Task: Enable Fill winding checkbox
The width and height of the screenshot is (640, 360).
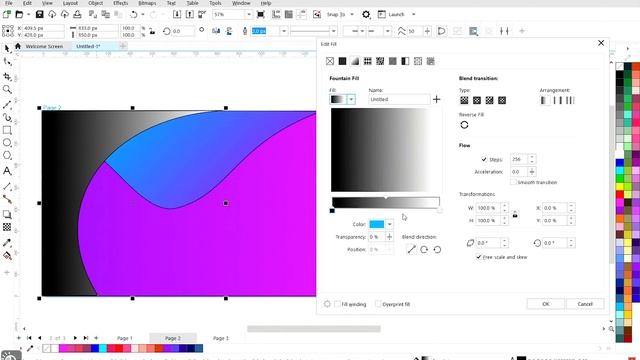Action: [337, 304]
